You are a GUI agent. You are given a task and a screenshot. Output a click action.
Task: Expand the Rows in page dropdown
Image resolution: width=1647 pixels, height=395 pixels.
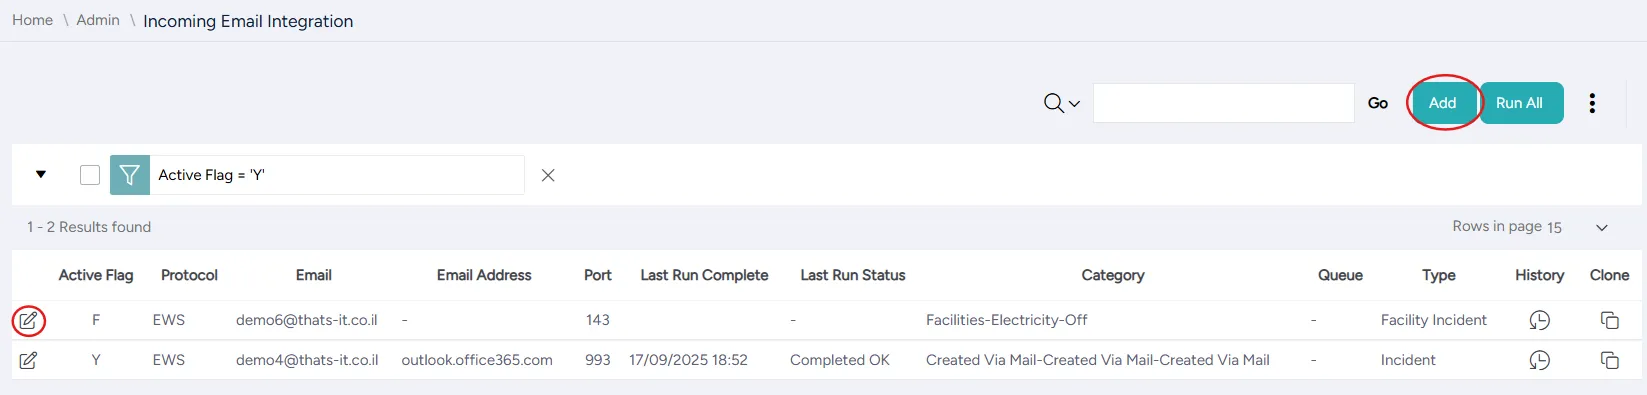1602,228
